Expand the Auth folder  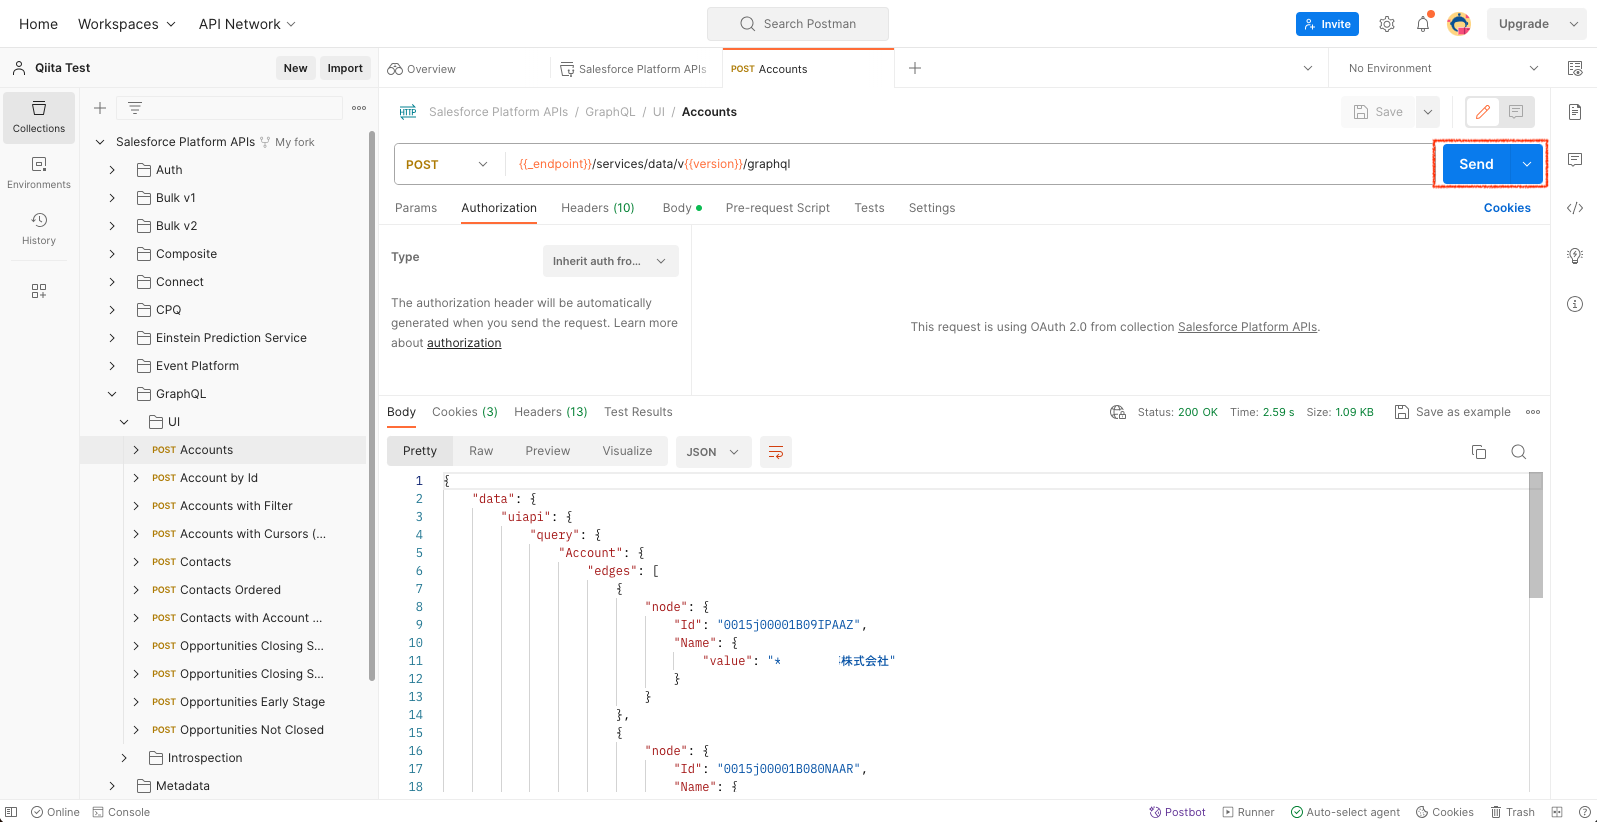tap(112, 170)
